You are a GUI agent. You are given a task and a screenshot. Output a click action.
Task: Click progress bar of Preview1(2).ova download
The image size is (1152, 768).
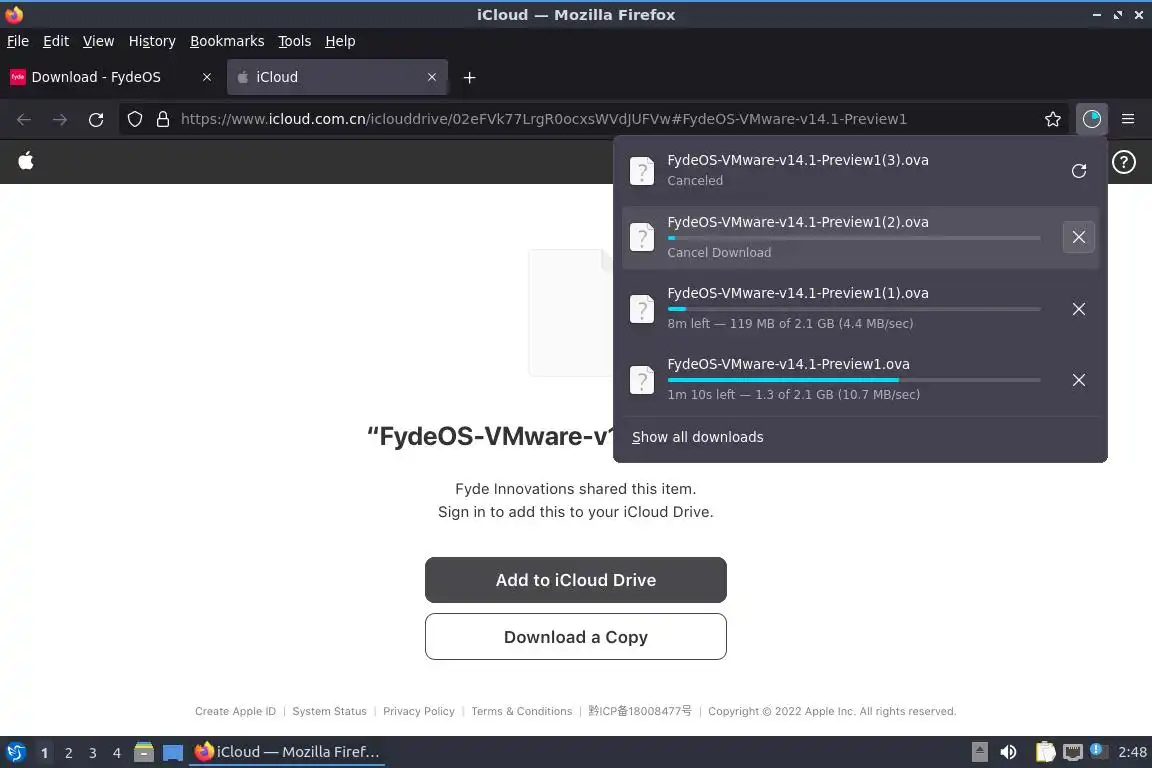[854, 237]
